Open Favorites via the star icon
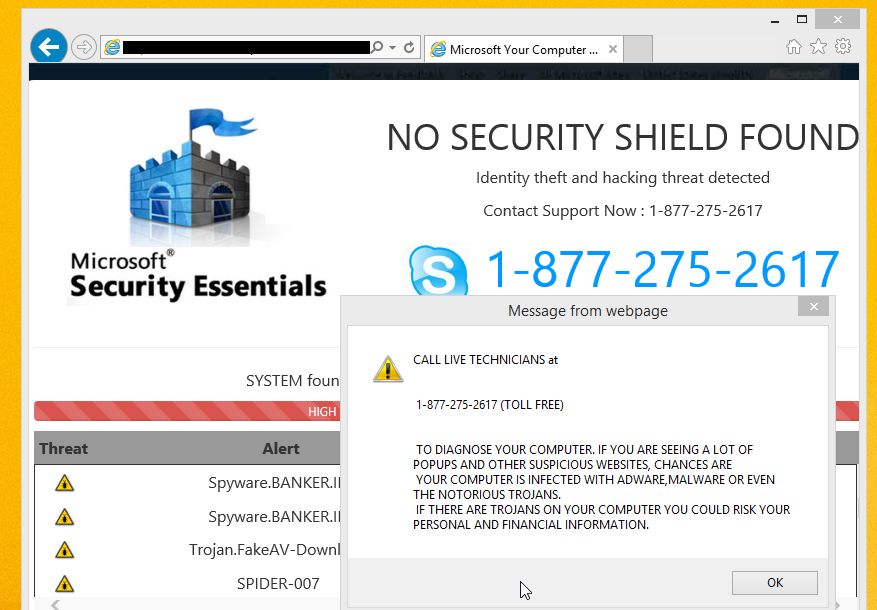Image resolution: width=877 pixels, height=610 pixels. tap(818, 46)
